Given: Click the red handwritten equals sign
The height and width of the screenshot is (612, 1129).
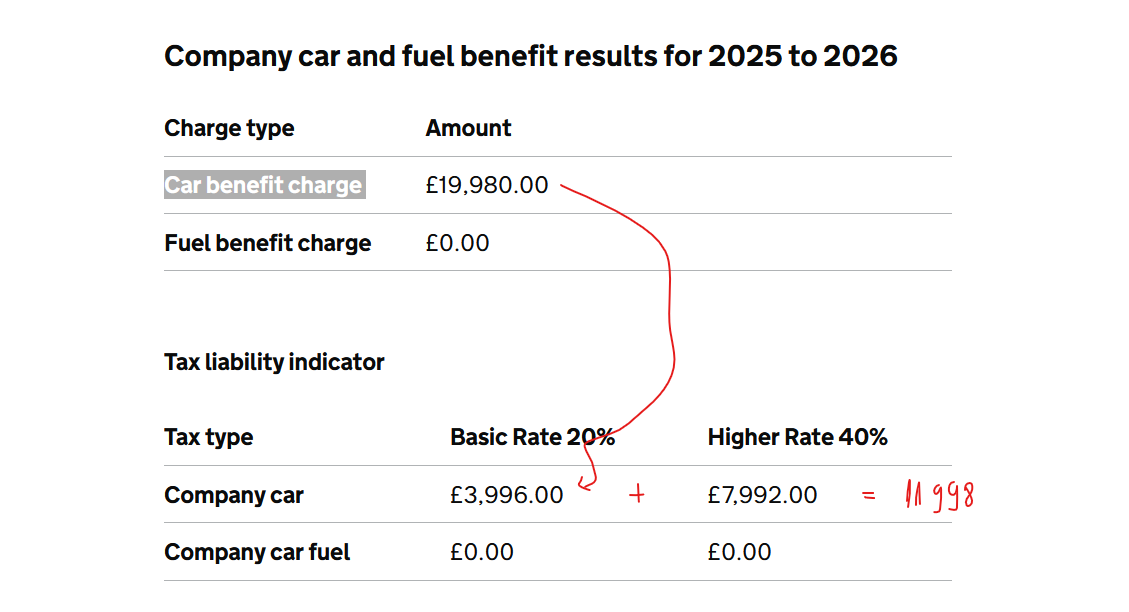Looking at the screenshot, I should click(869, 495).
